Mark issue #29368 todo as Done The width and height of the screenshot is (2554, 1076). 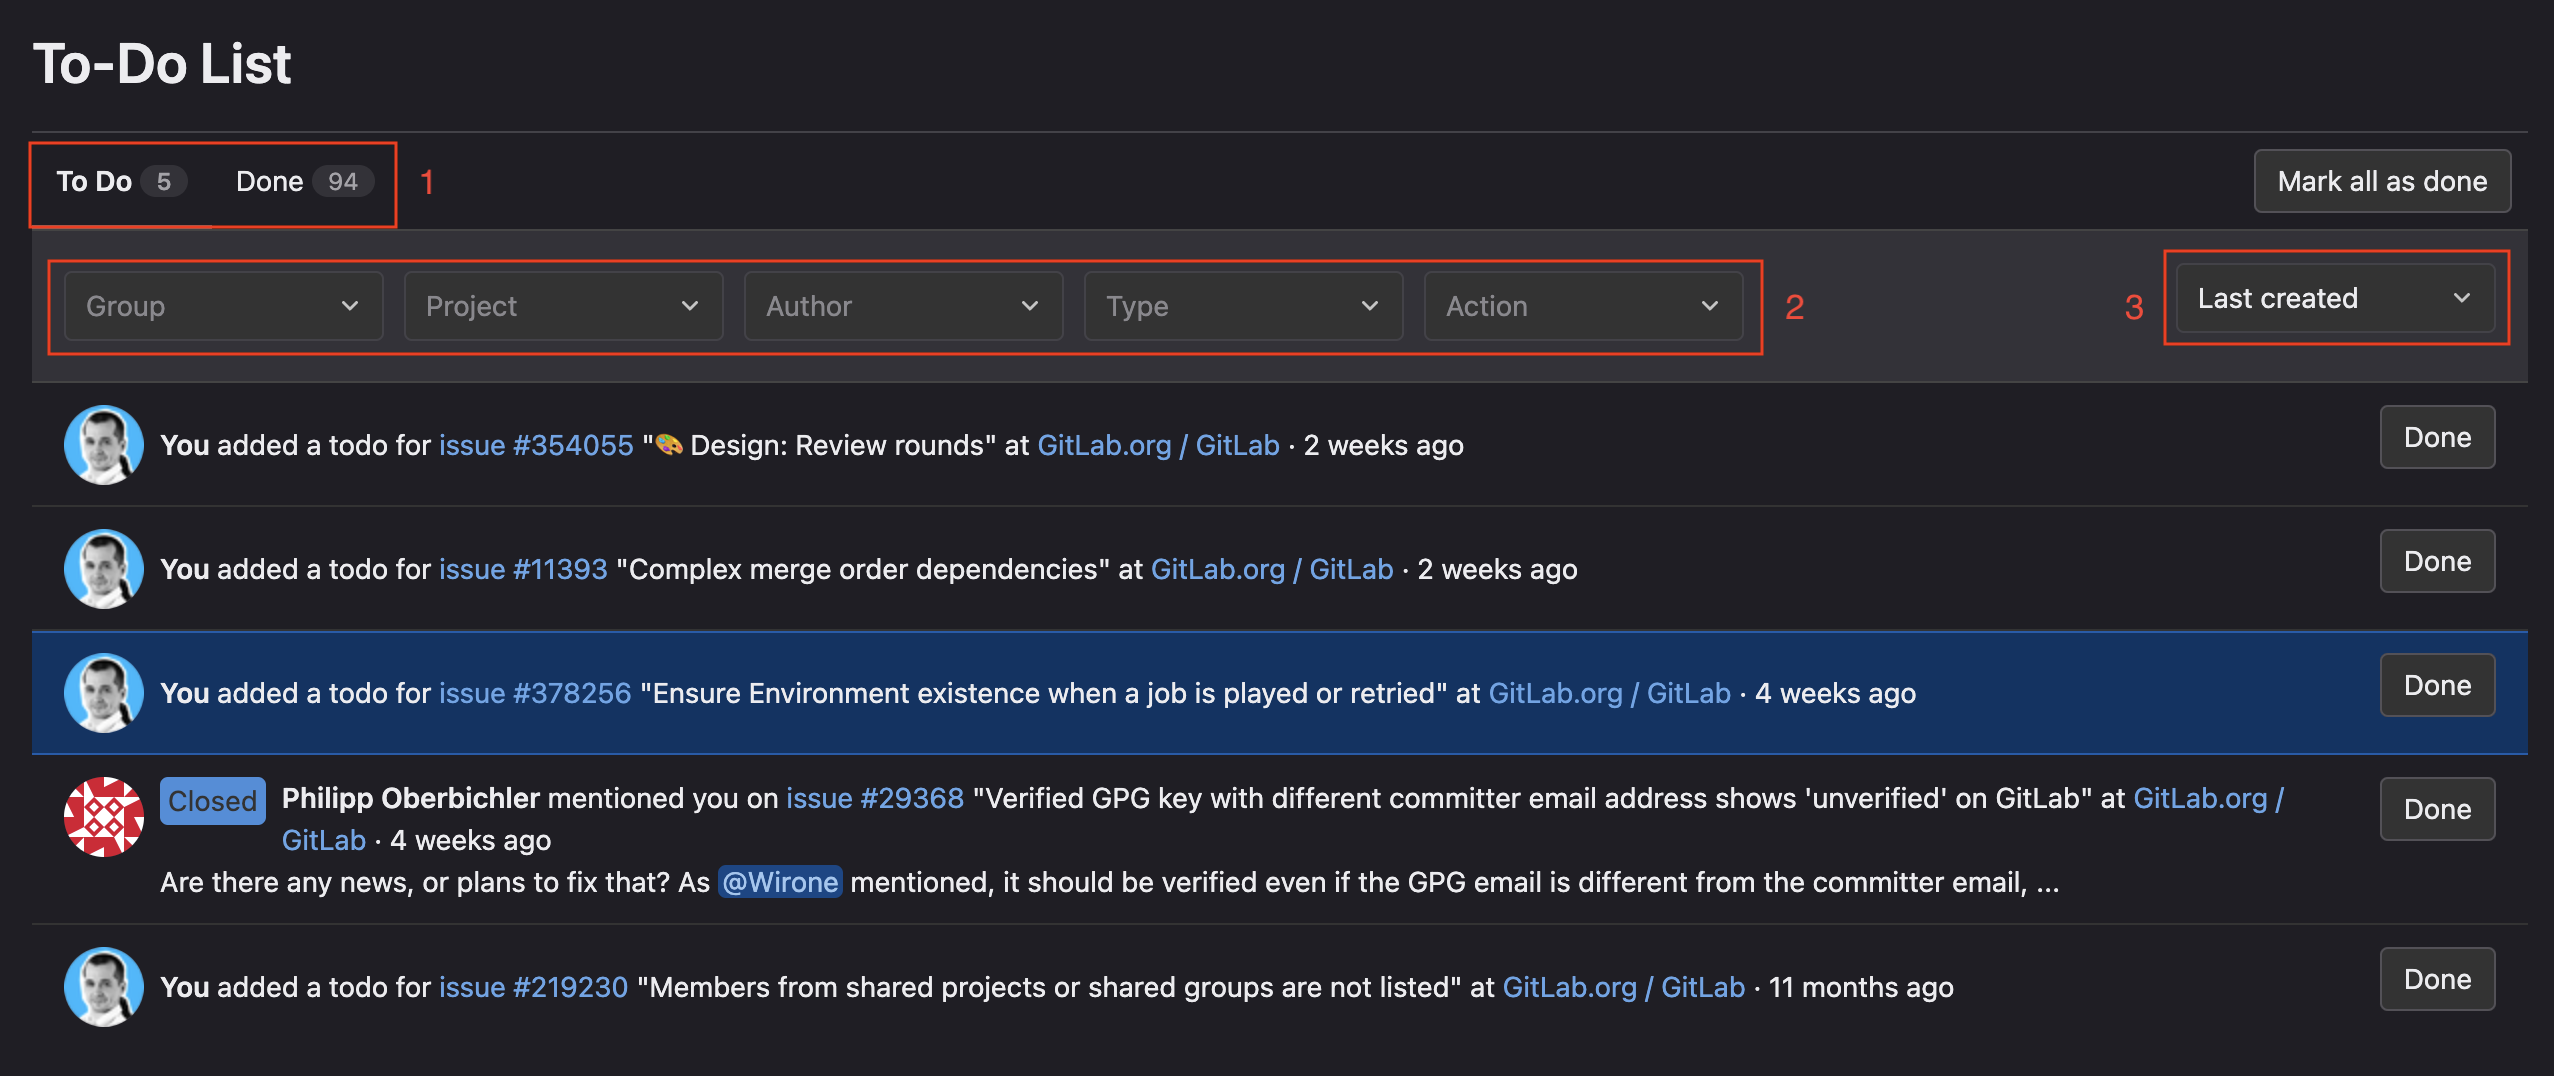(2437, 809)
